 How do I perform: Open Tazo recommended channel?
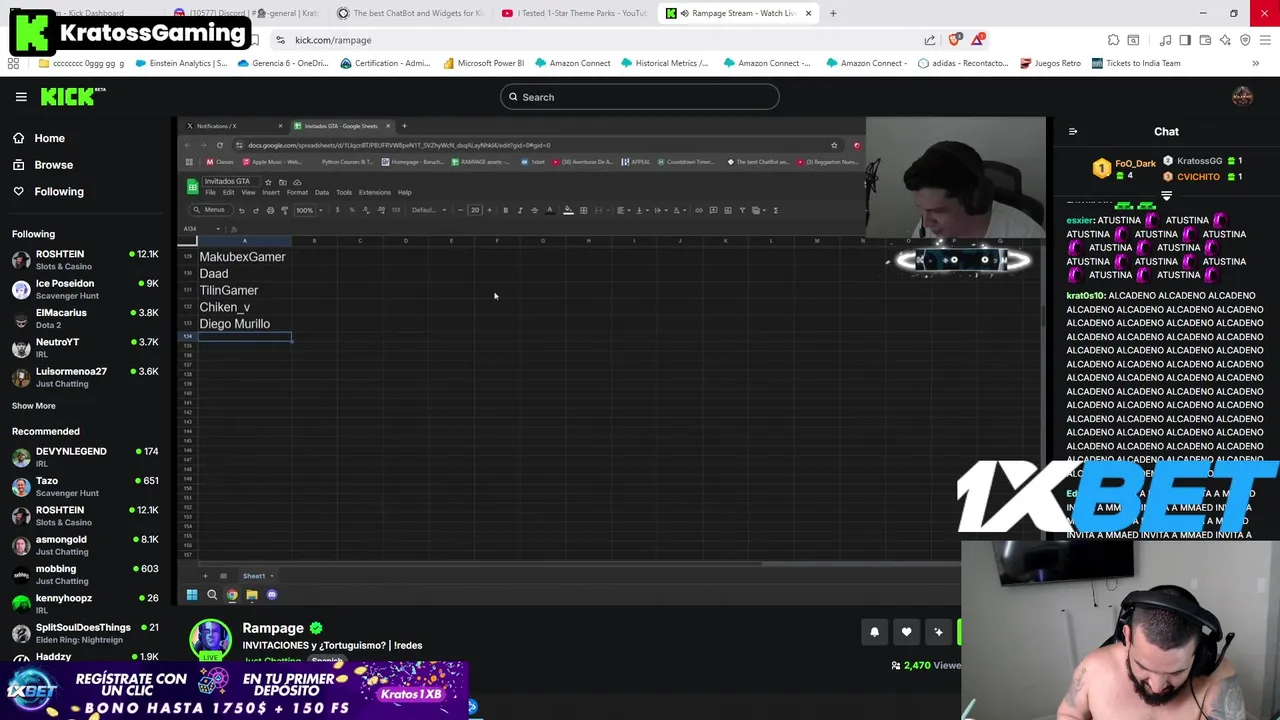pos(85,486)
